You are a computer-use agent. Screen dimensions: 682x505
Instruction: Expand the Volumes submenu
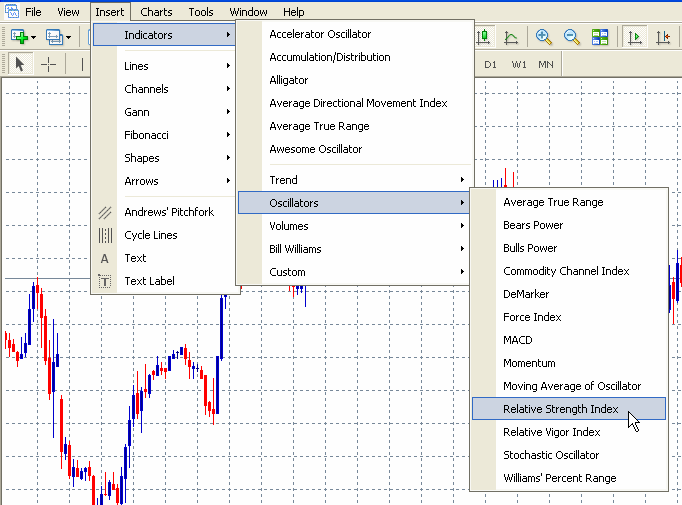point(354,226)
